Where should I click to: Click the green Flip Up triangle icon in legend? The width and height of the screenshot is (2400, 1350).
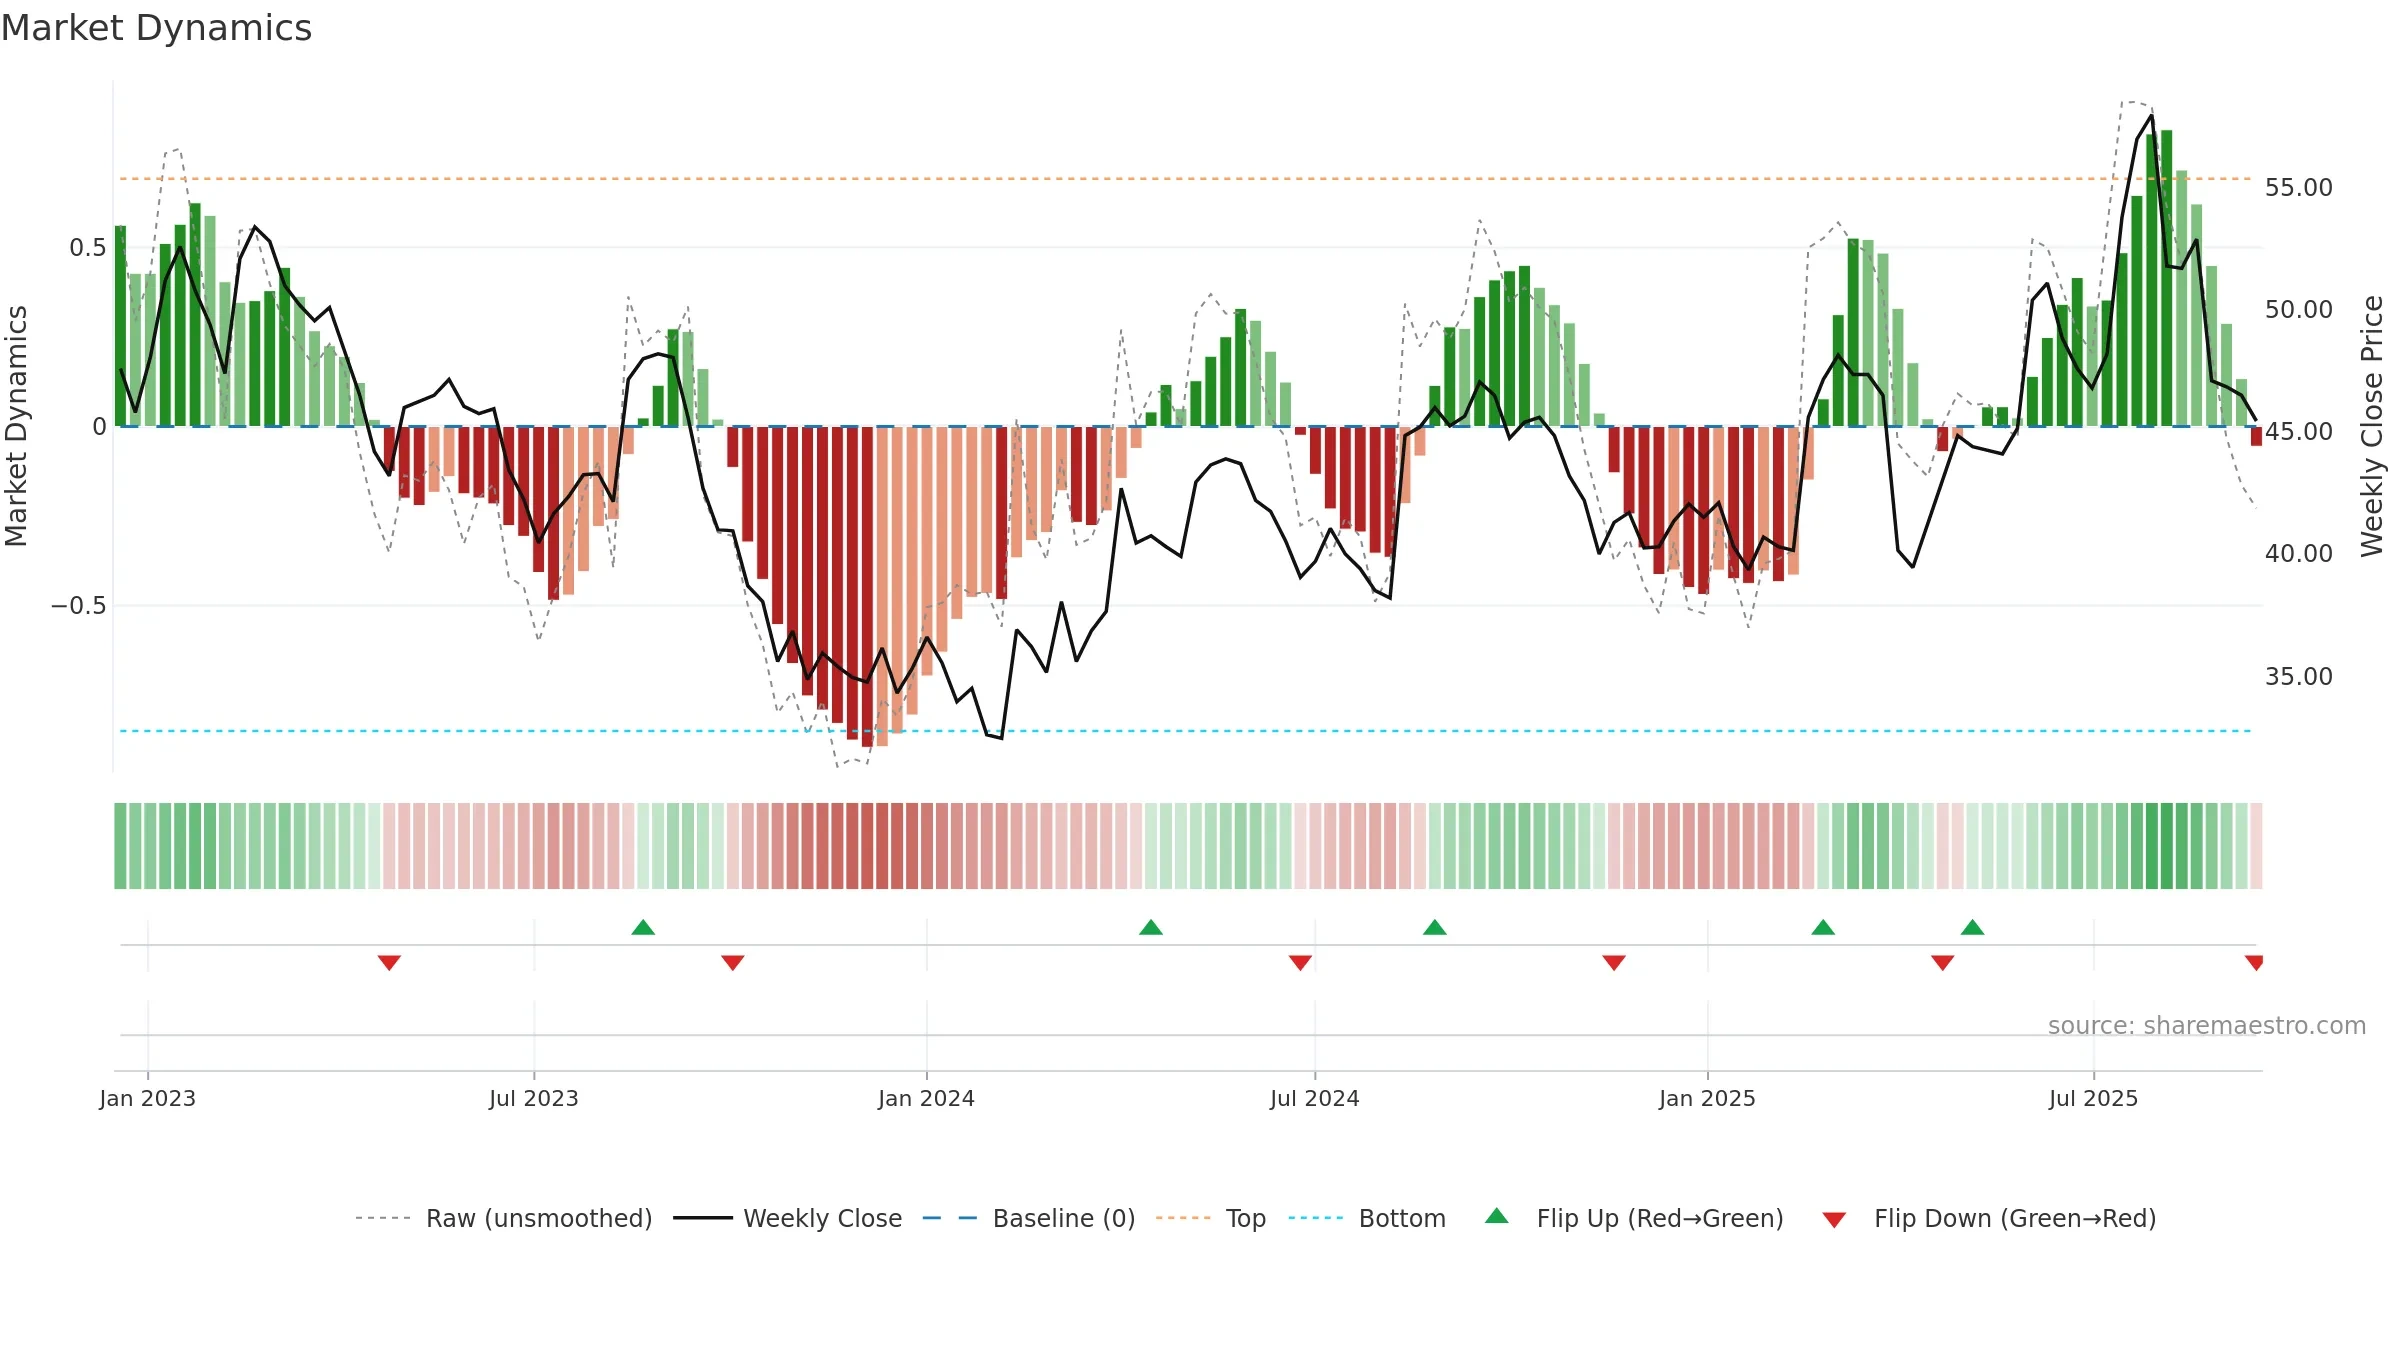click(1497, 1216)
